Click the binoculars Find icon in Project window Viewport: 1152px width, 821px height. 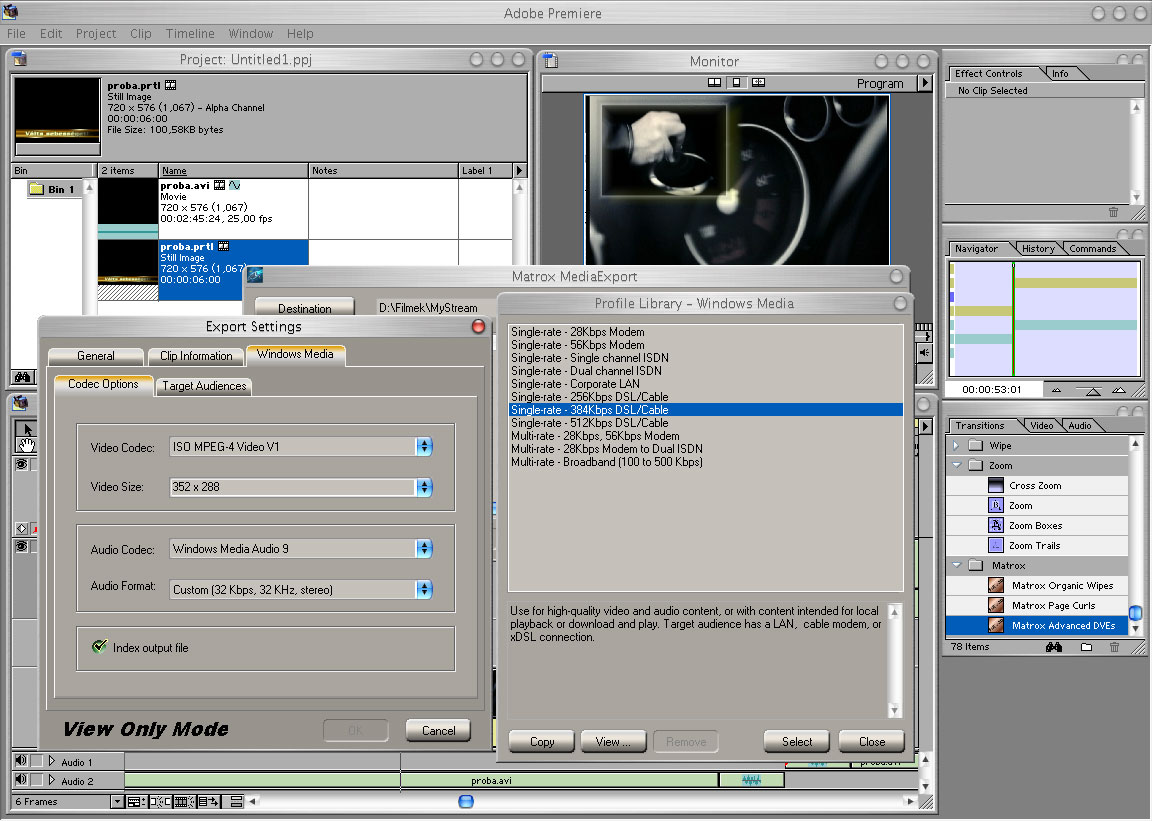point(22,377)
